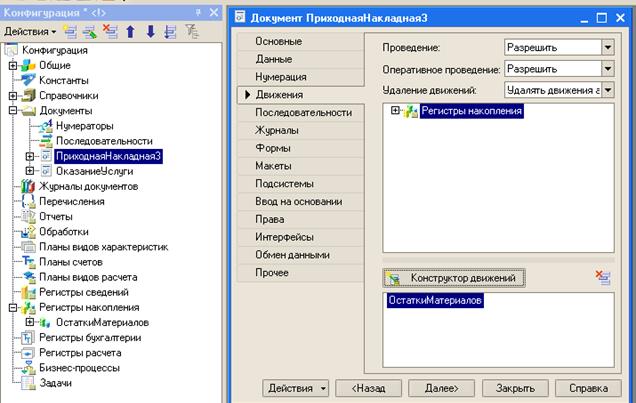Switch to the Подсистемы tab

point(301,184)
